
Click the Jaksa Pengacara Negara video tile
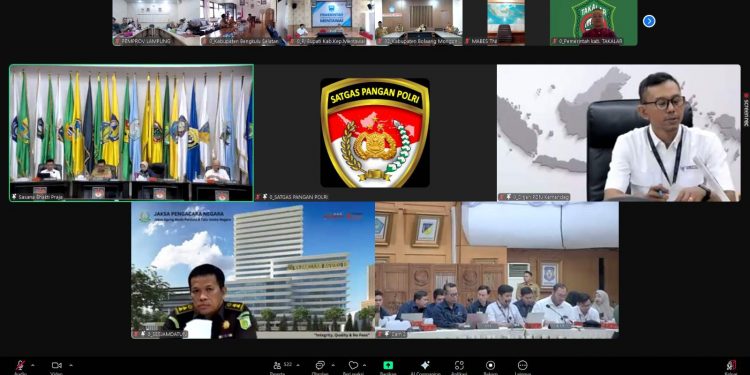point(253,270)
